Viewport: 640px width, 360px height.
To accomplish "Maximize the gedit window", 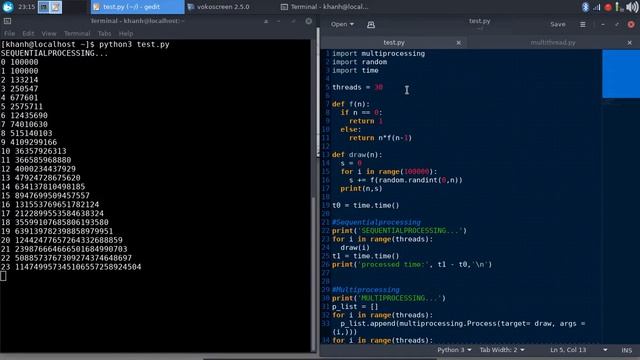I will [x=616, y=24].
